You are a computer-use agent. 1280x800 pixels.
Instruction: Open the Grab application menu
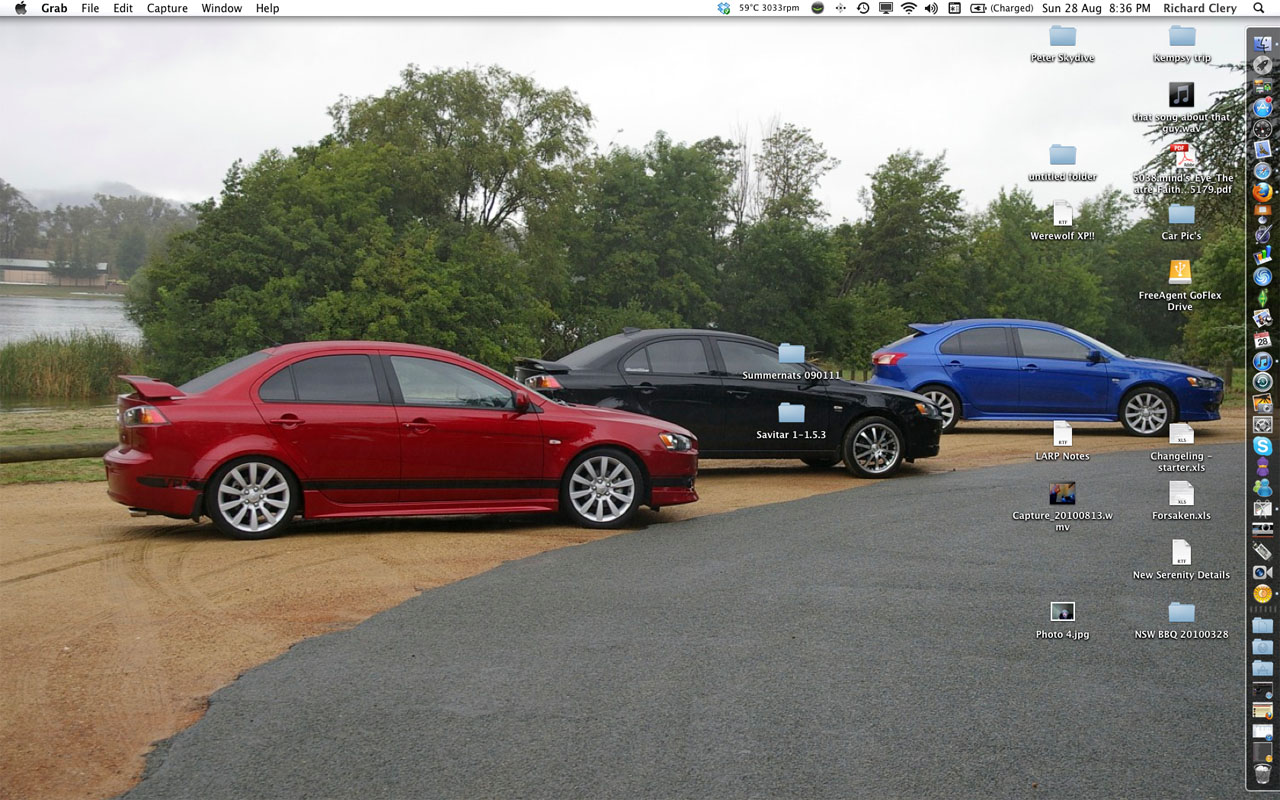[54, 8]
